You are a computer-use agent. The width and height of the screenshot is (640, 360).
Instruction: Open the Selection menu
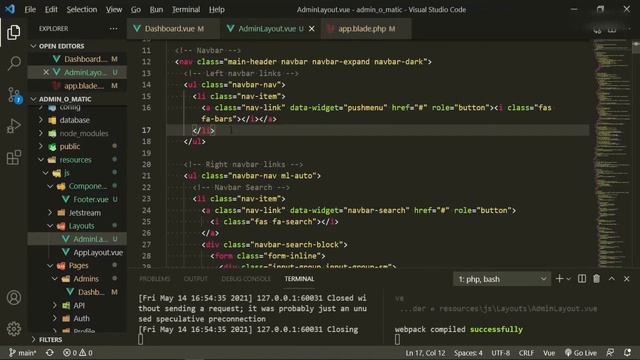(x=82, y=9)
